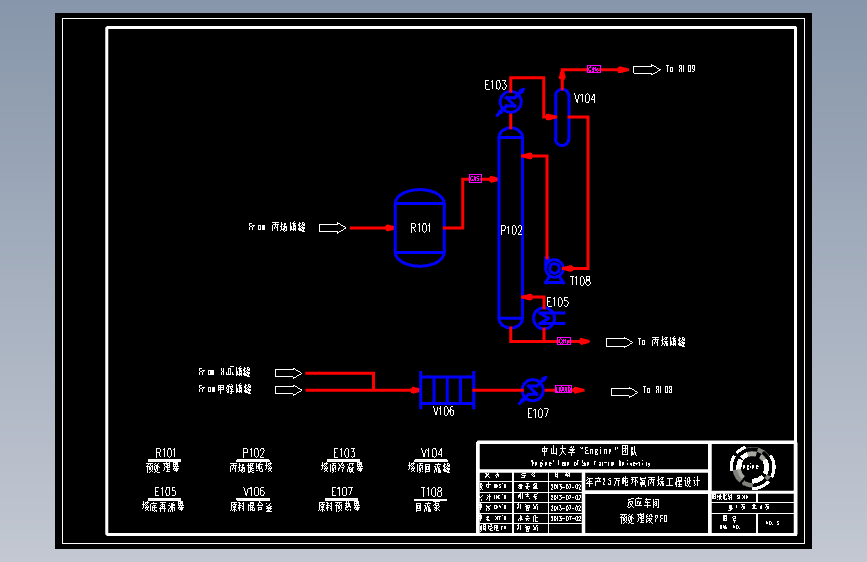This screenshot has height=562, width=867.
Task: Click the PFD subtitle line in title block
Action: pyautogui.click(x=643, y=519)
